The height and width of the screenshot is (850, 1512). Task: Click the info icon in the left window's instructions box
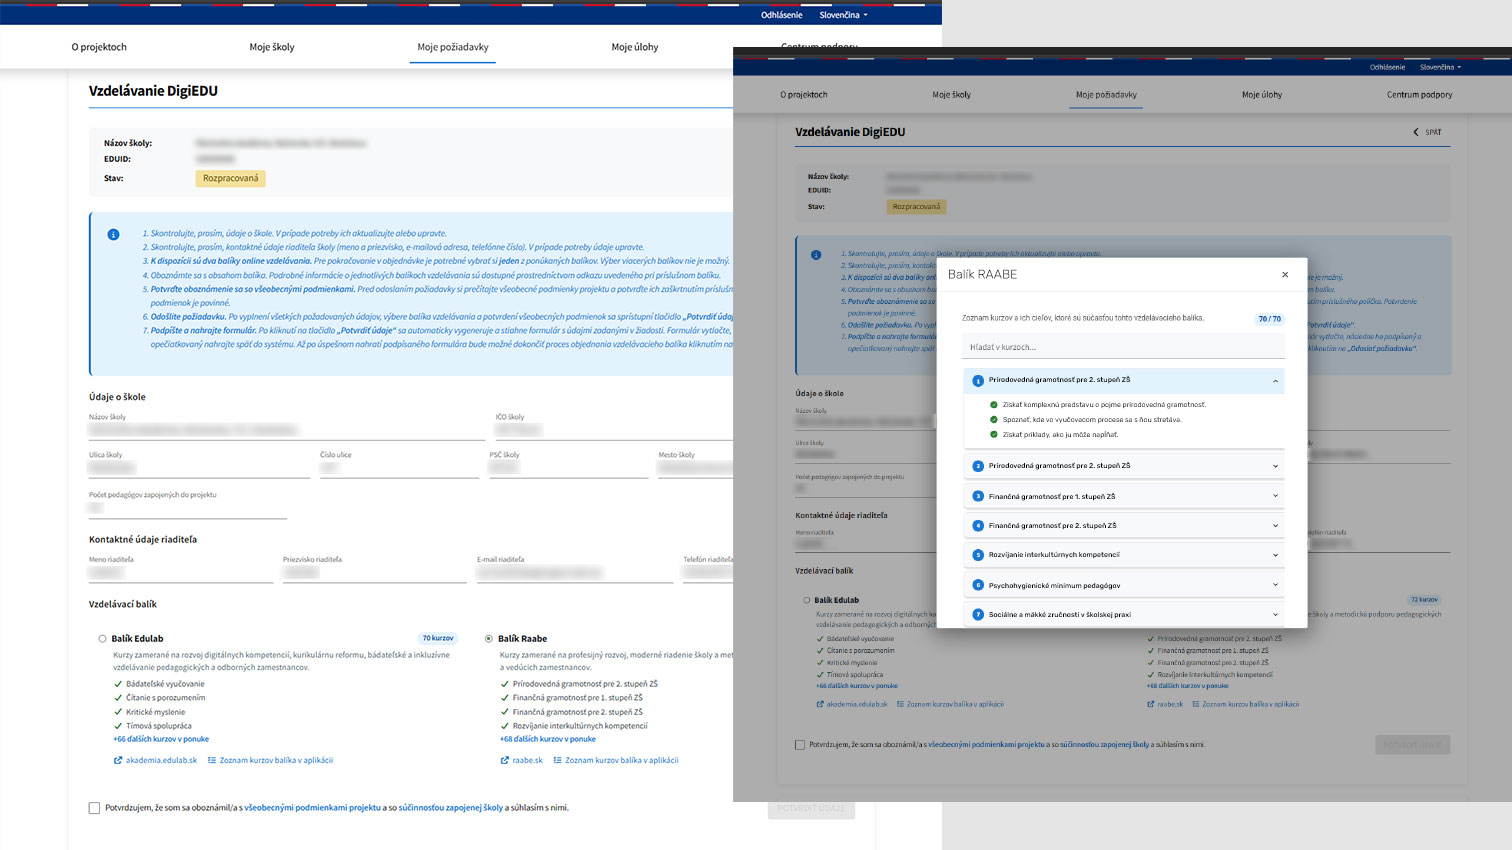tap(113, 234)
